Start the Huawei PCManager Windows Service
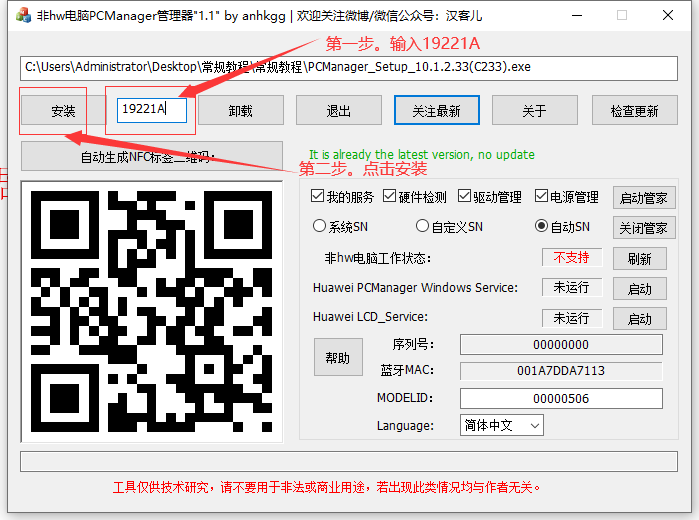699x520 pixels. tap(640, 289)
